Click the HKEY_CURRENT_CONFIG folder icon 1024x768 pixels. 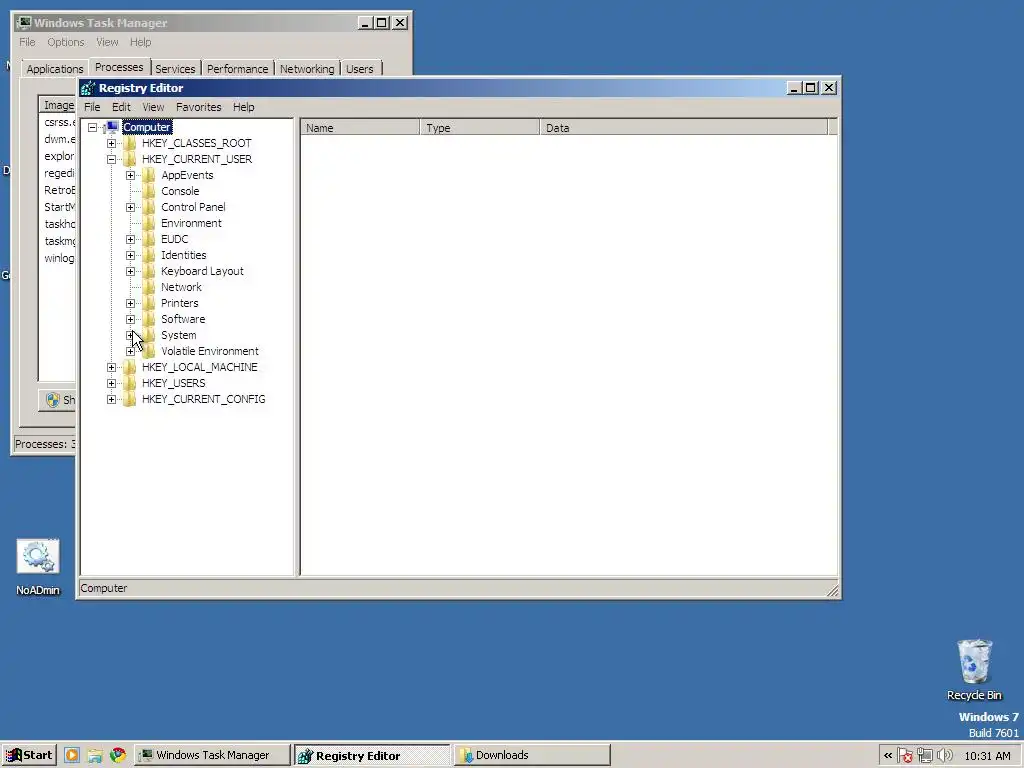pyautogui.click(x=130, y=399)
